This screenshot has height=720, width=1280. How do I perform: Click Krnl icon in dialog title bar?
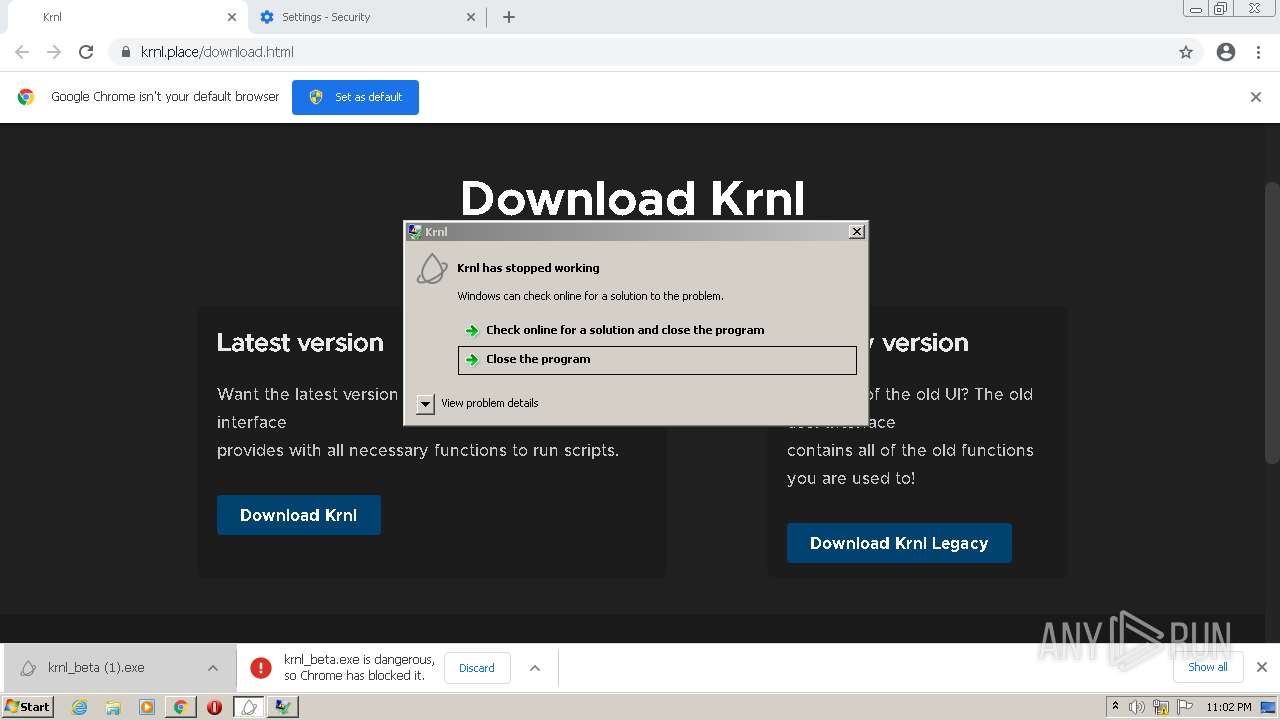pyautogui.click(x=415, y=231)
